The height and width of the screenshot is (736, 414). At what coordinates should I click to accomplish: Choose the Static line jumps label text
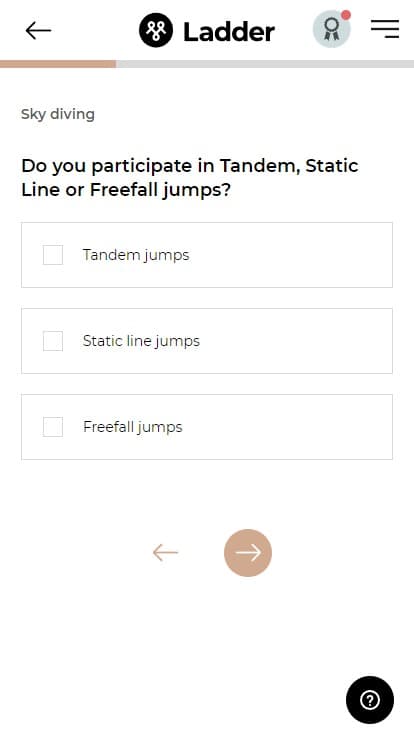141,341
